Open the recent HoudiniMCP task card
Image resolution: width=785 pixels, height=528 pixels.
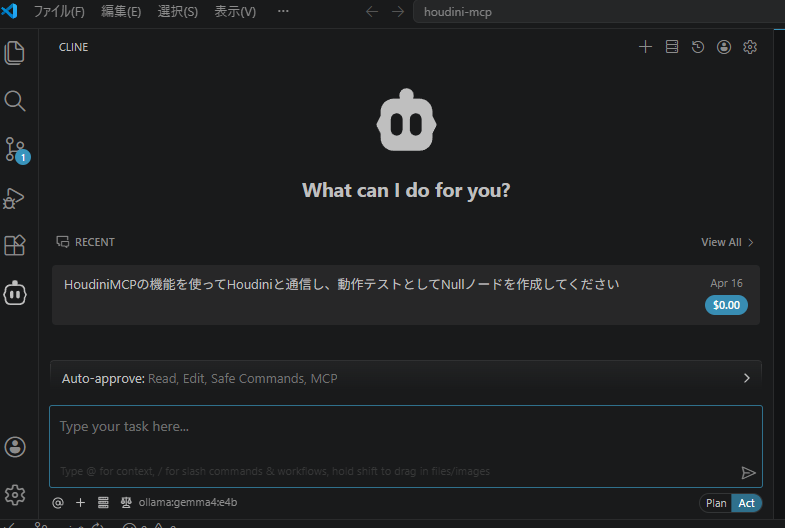pyautogui.click(x=406, y=295)
